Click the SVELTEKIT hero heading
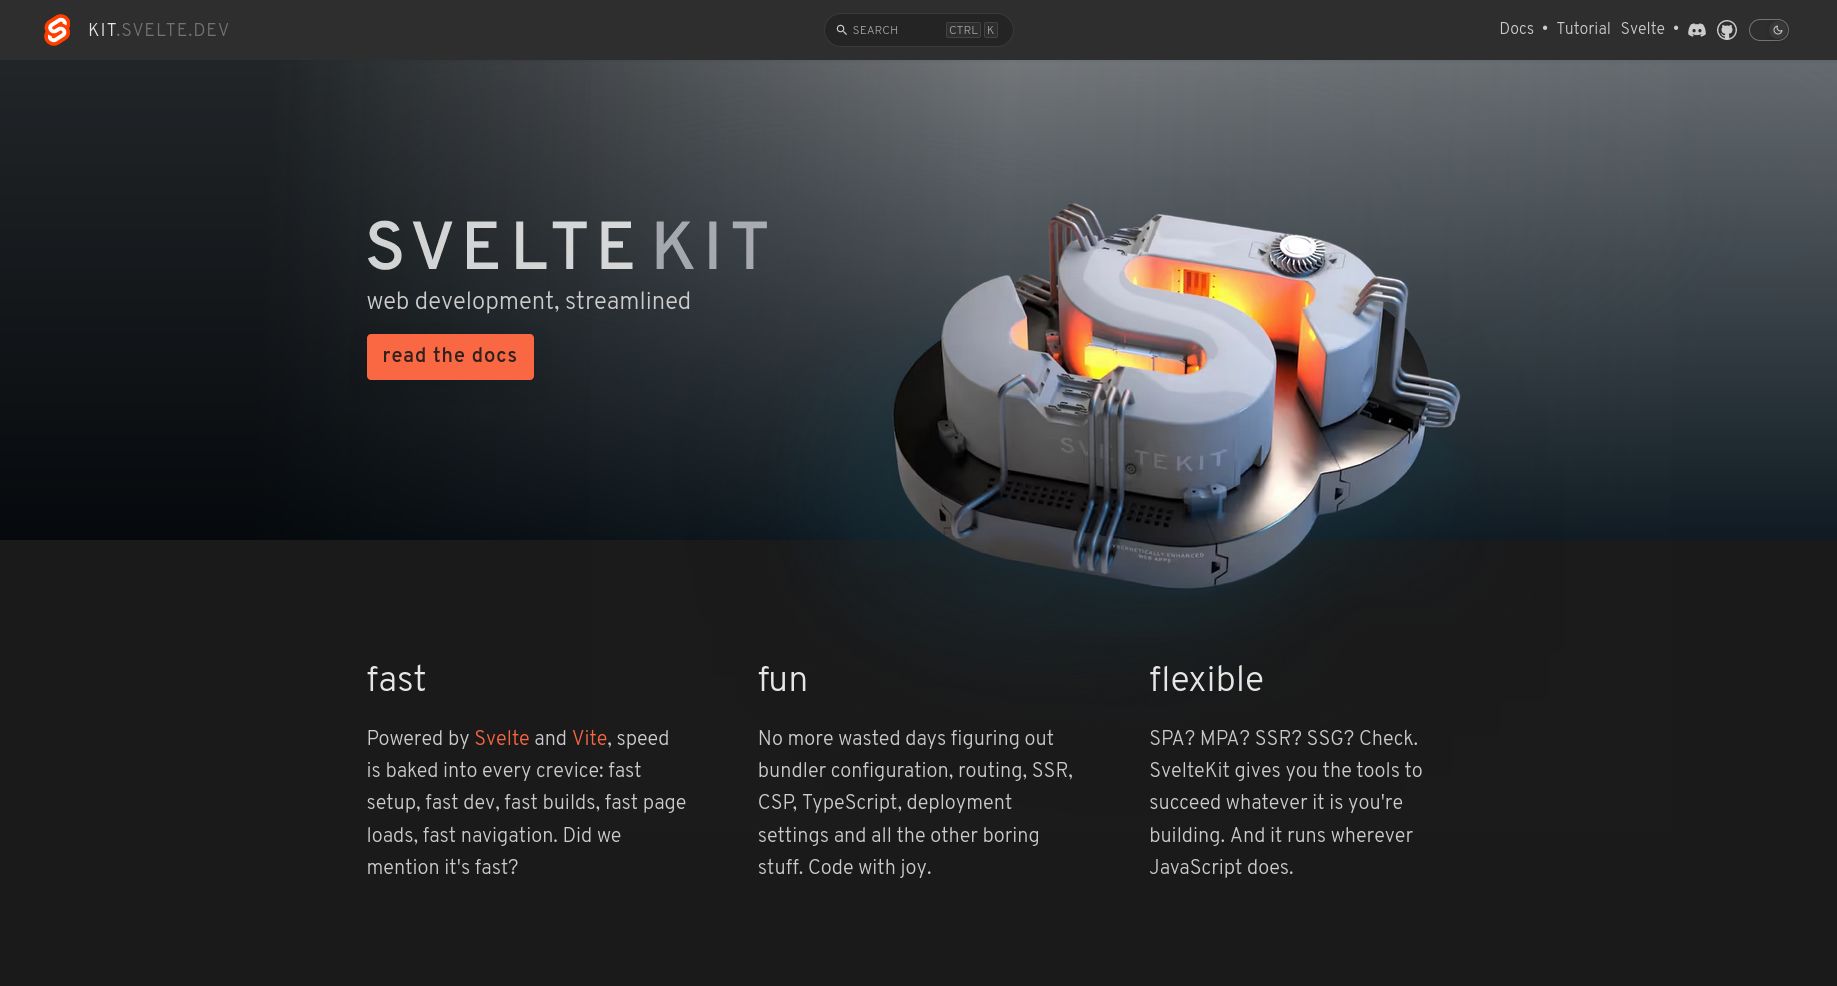This screenshot has width=1837, height=986. click(x=568, y=247)
